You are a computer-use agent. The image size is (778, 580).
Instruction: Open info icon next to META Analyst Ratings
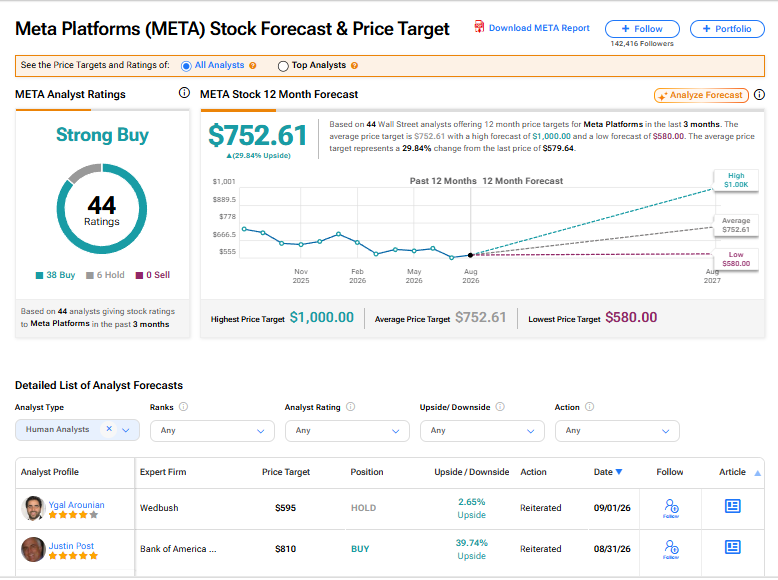pyautogui.click(x=184, y=93)
